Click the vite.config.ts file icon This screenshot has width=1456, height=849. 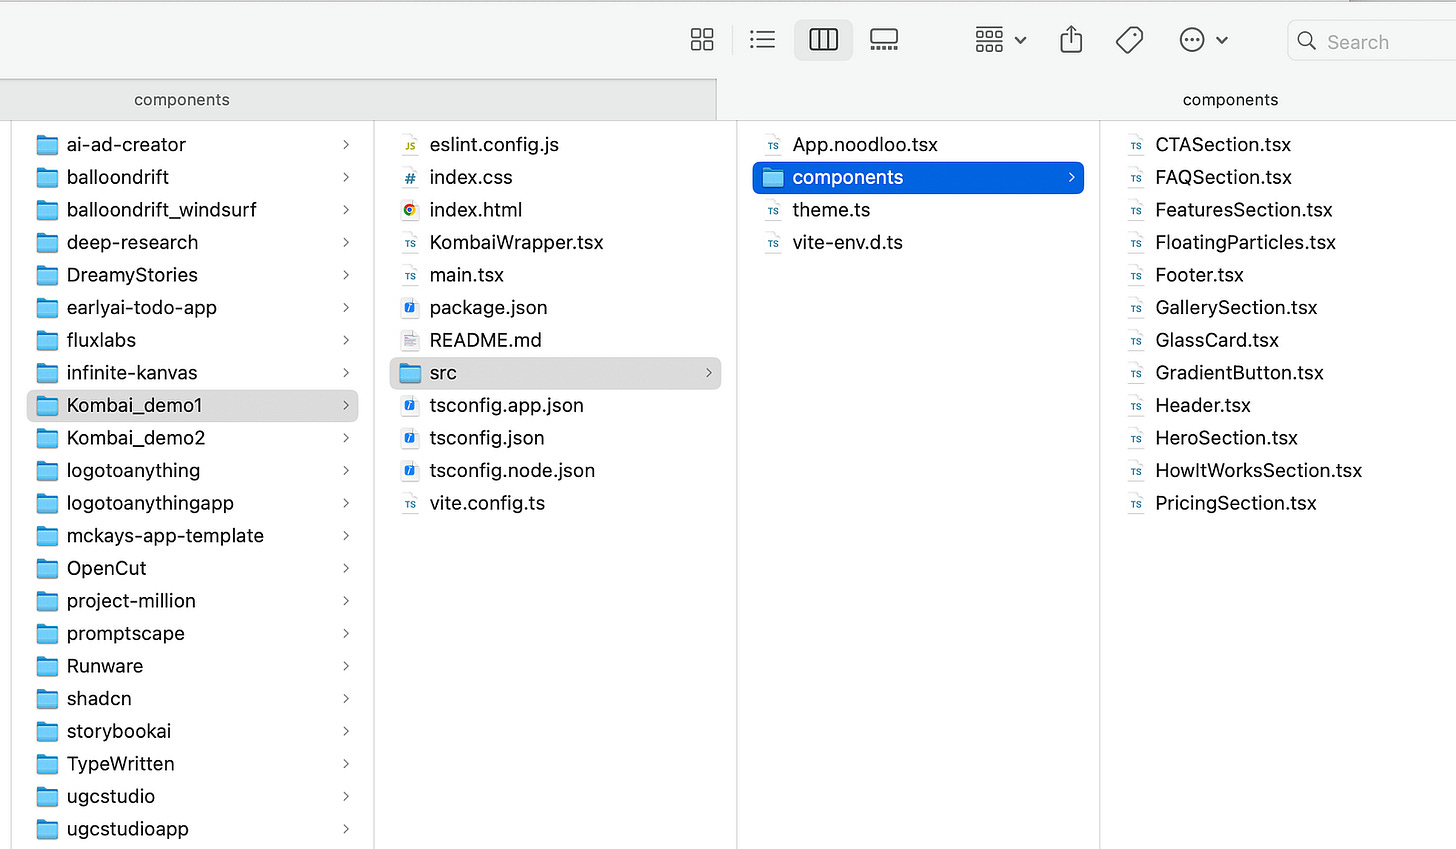409,504
